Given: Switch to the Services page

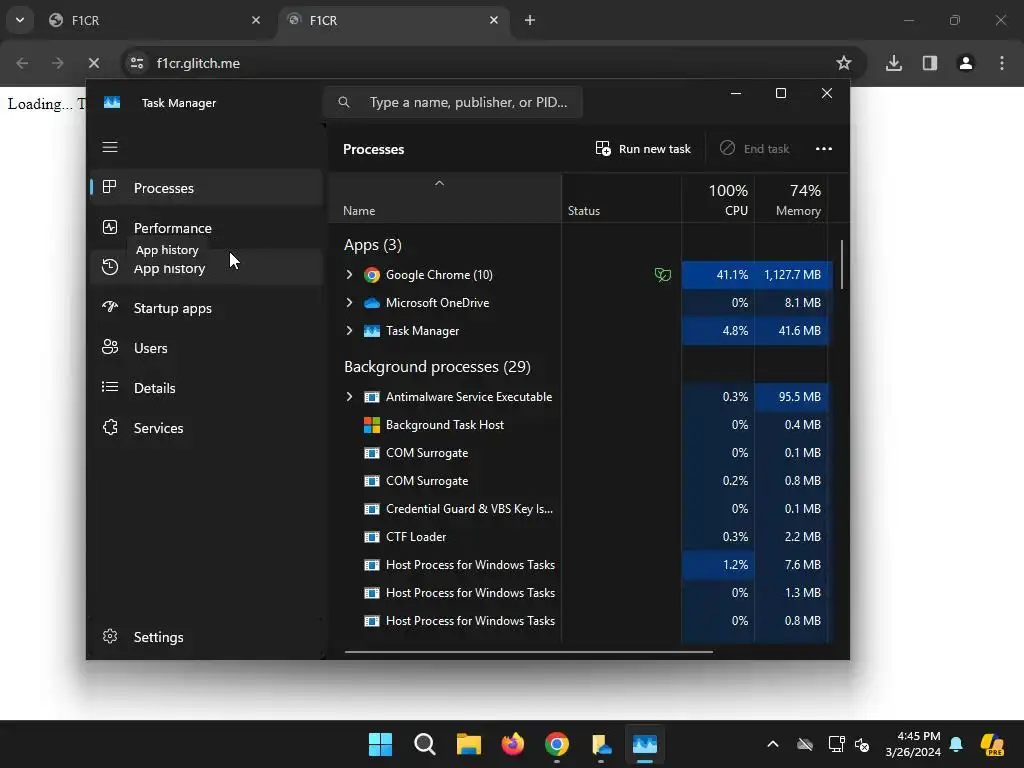Looking at the screenshot, I should click(x=206, y=428).
